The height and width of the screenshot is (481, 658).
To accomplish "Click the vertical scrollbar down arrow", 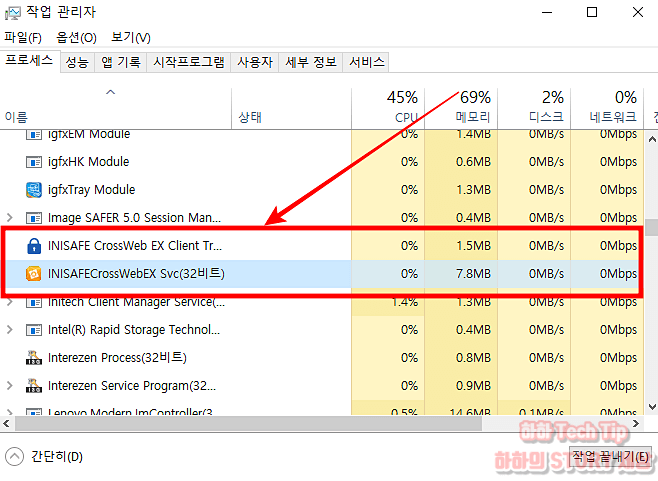I will click(x=652, y=407).
